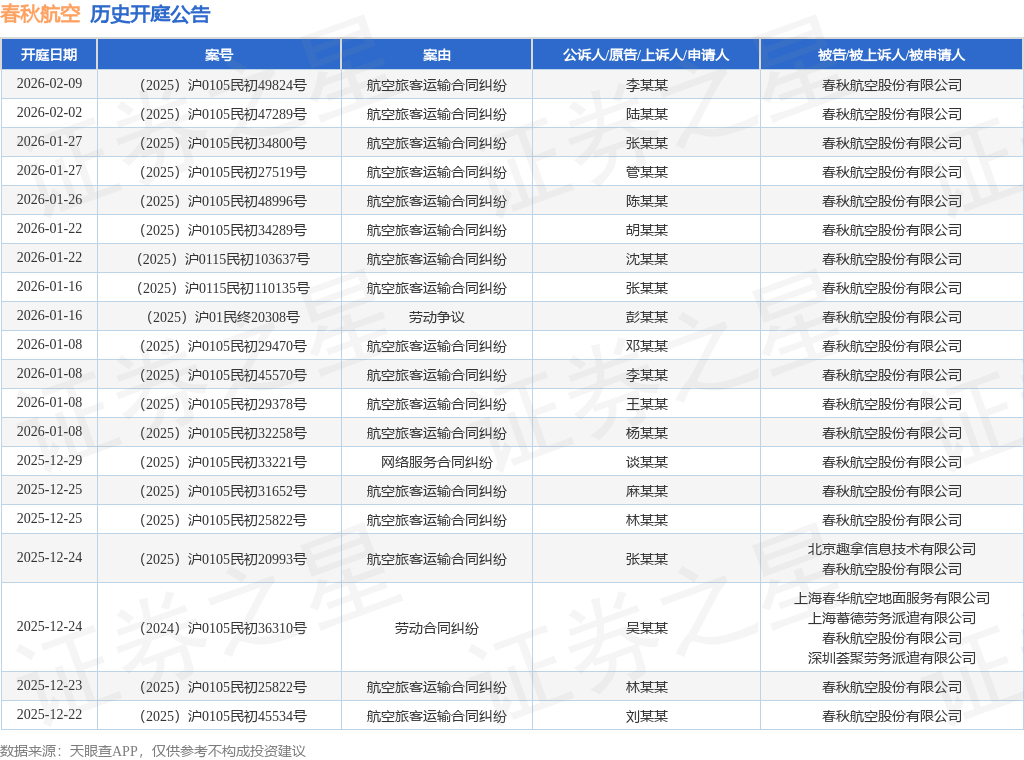Screen dimensions: 1024x760
Task: Click plaintiff 沈某某
Action: [647, 259]
